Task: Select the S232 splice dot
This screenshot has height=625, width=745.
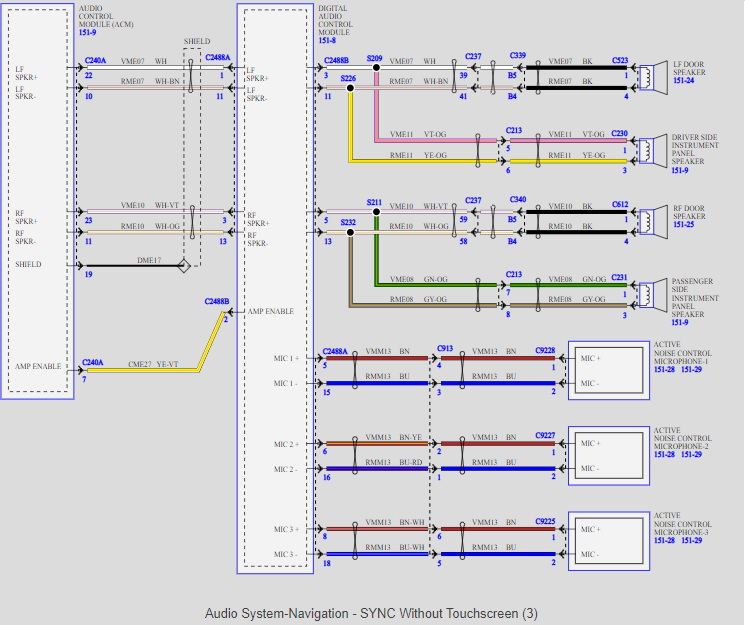Action: click(x=350, y=232)
